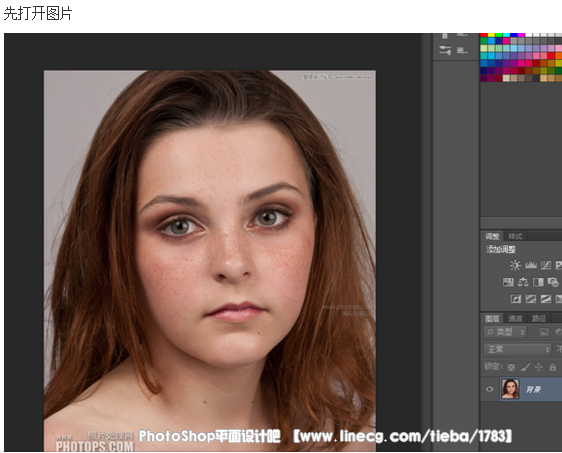Click the 锁定 label in Layers panel
The height and width of the screenshot is (453, 562).
point(494,367)
